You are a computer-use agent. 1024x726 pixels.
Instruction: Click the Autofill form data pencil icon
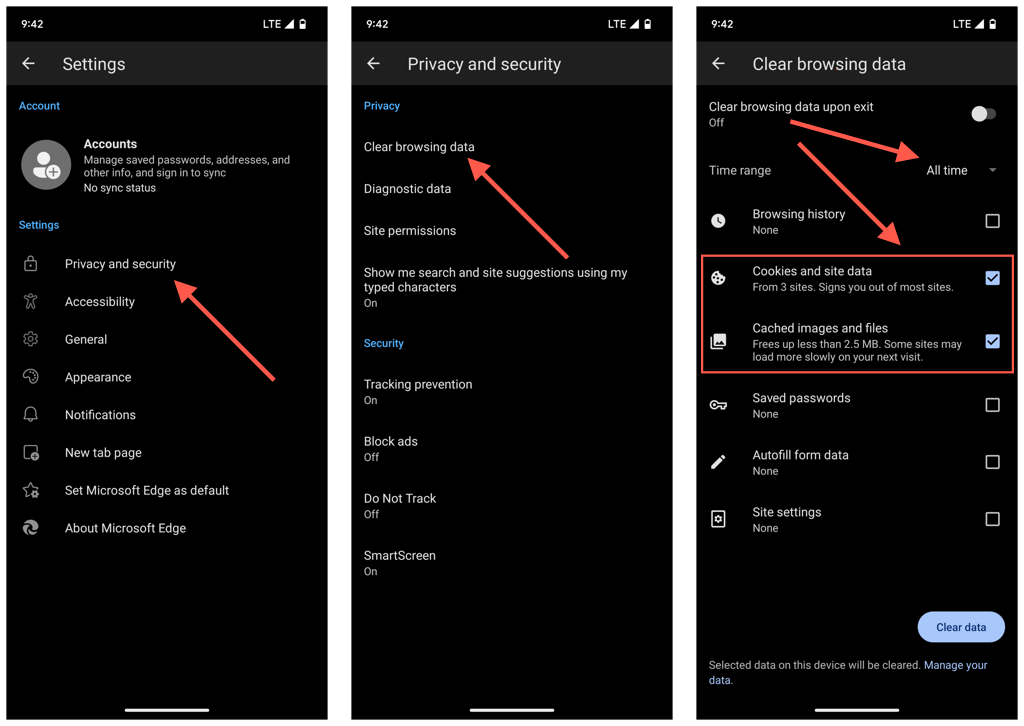[718, 462]
